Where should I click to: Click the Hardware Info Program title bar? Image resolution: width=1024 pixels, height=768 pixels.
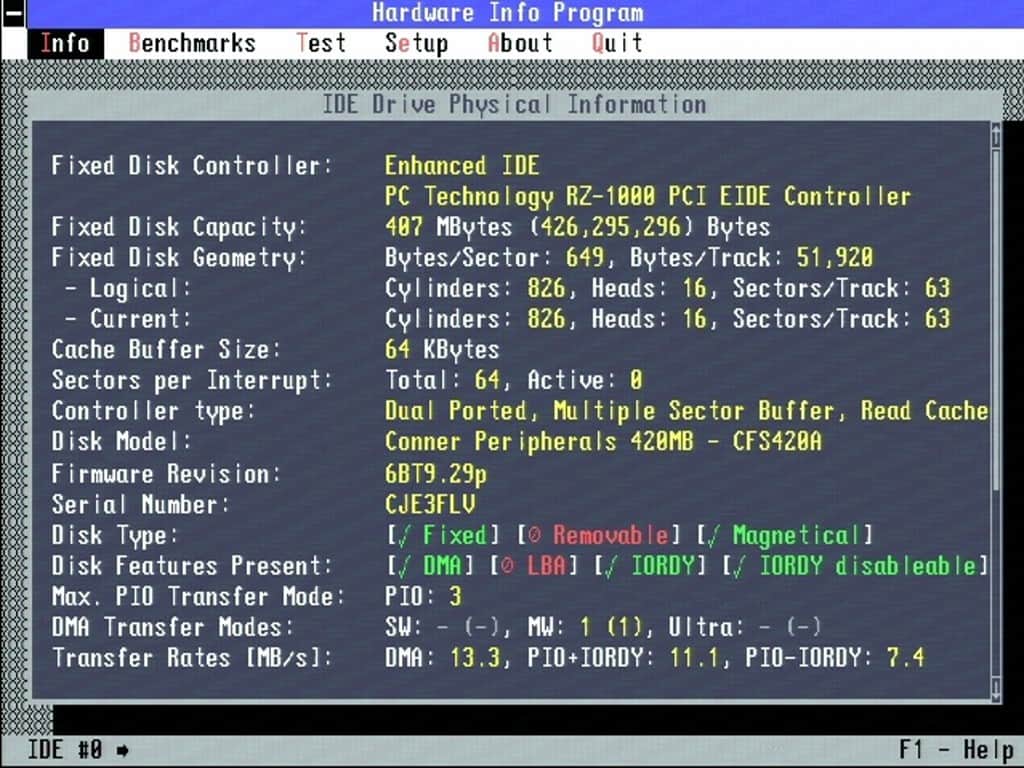coord(507,13)
